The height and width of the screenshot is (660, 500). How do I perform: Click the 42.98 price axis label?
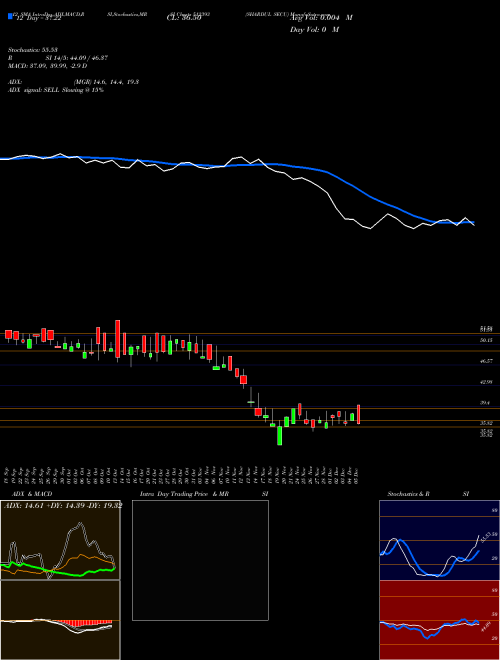tap(486, 382)
